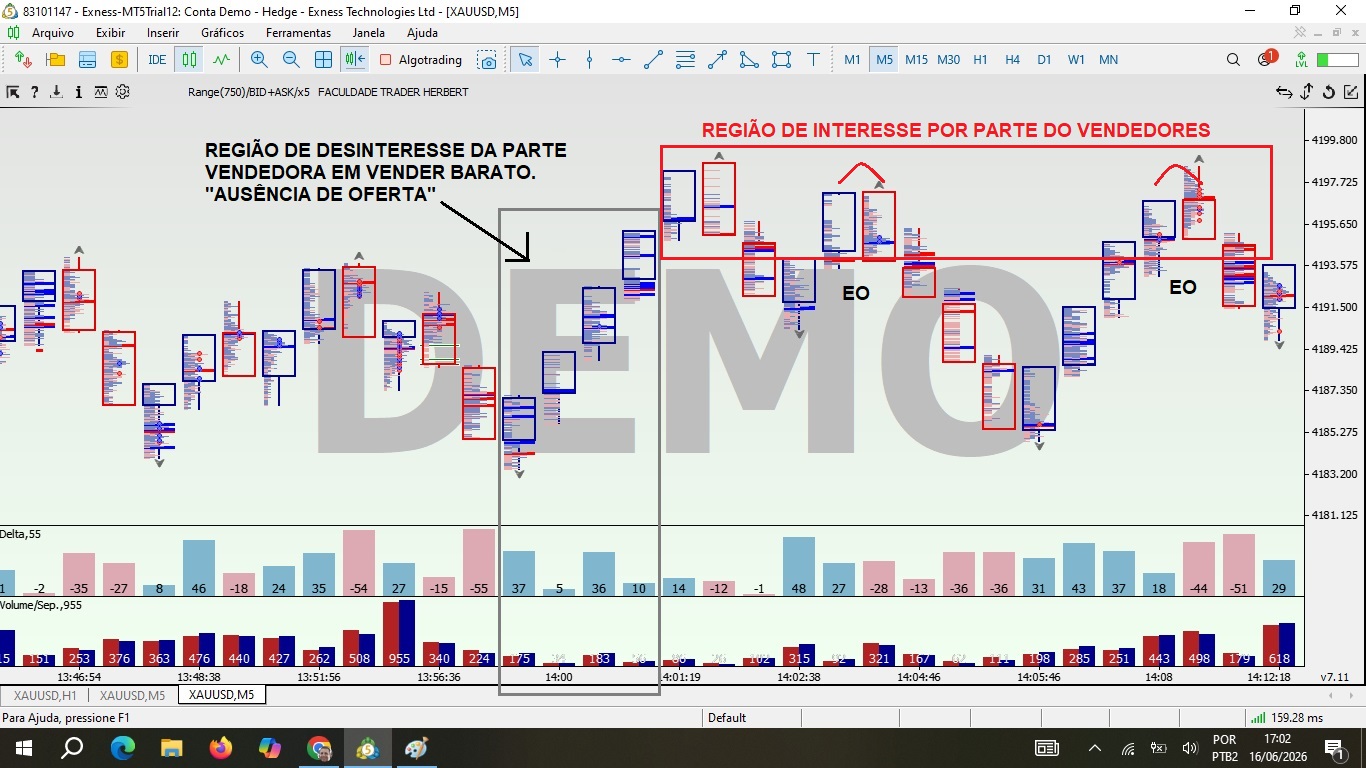
Task: Open indicator settings gear icon
Action: (123, 92)
